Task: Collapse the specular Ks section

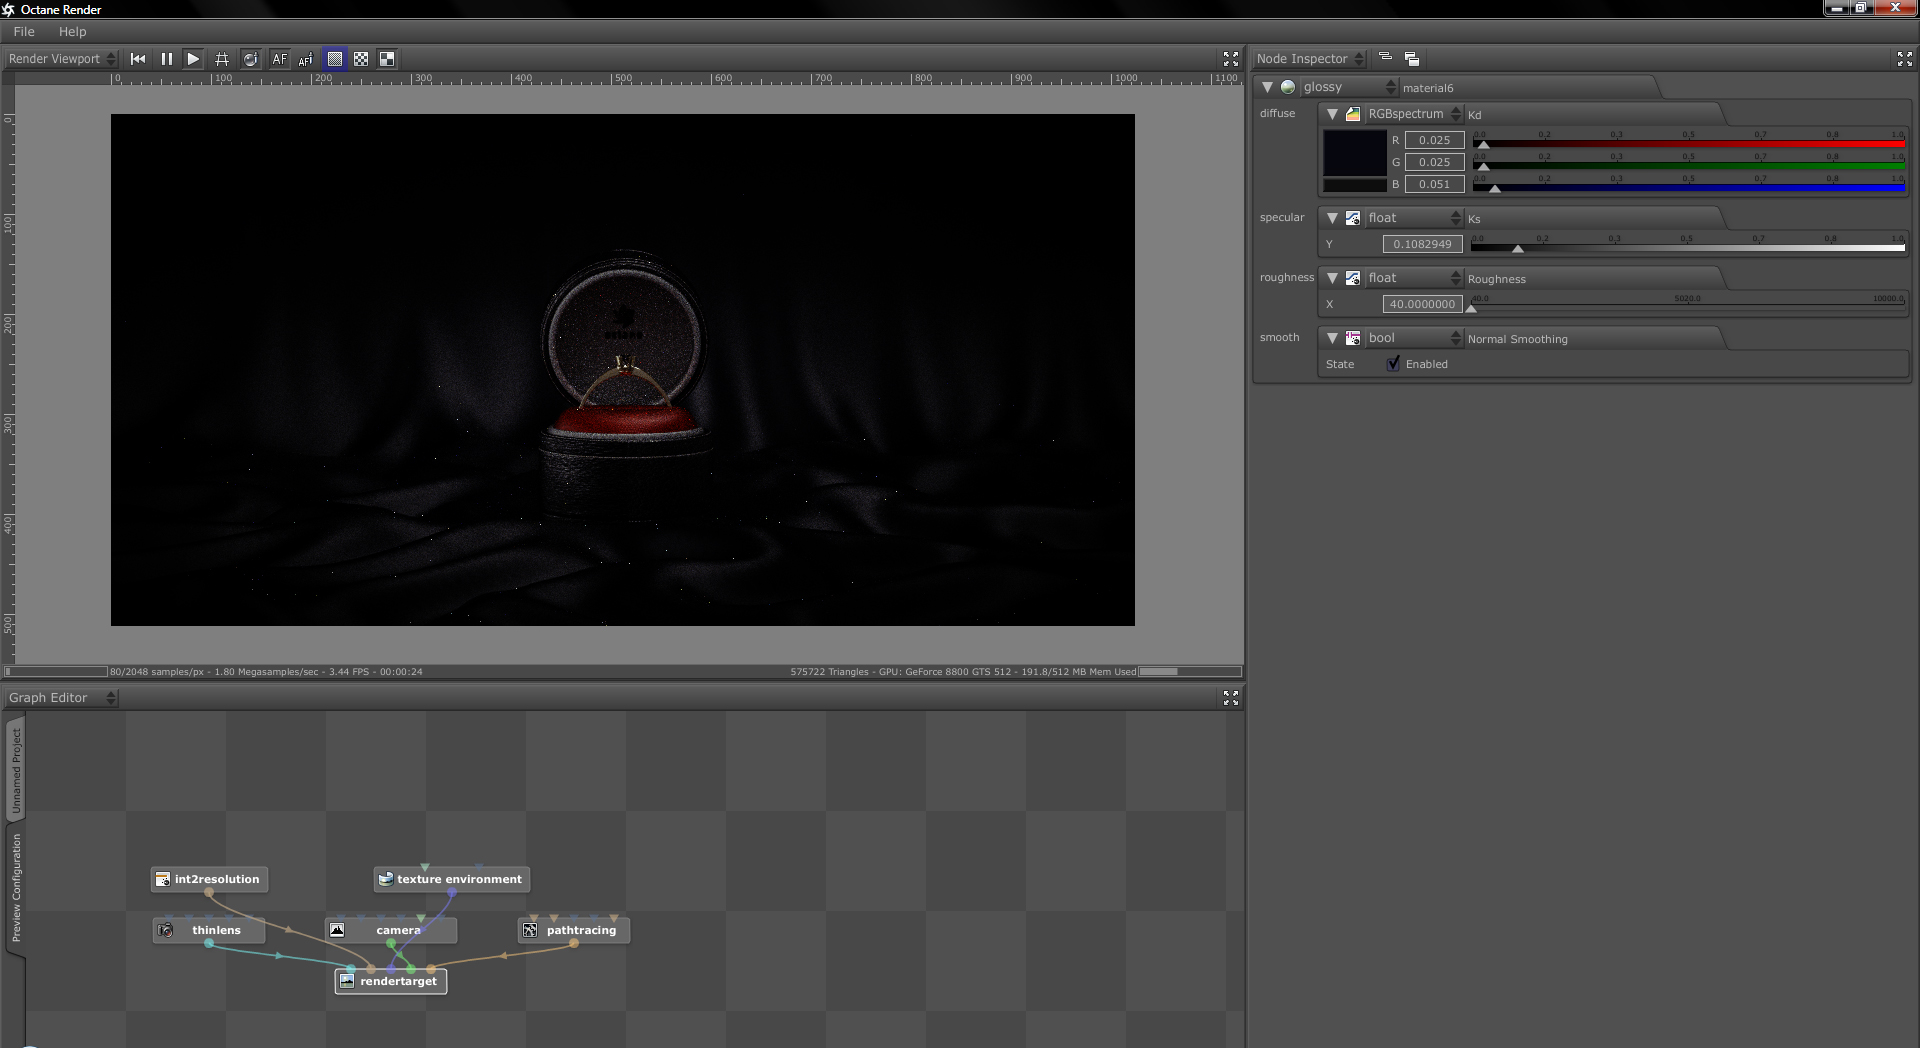Action: tap(1332, 218)
